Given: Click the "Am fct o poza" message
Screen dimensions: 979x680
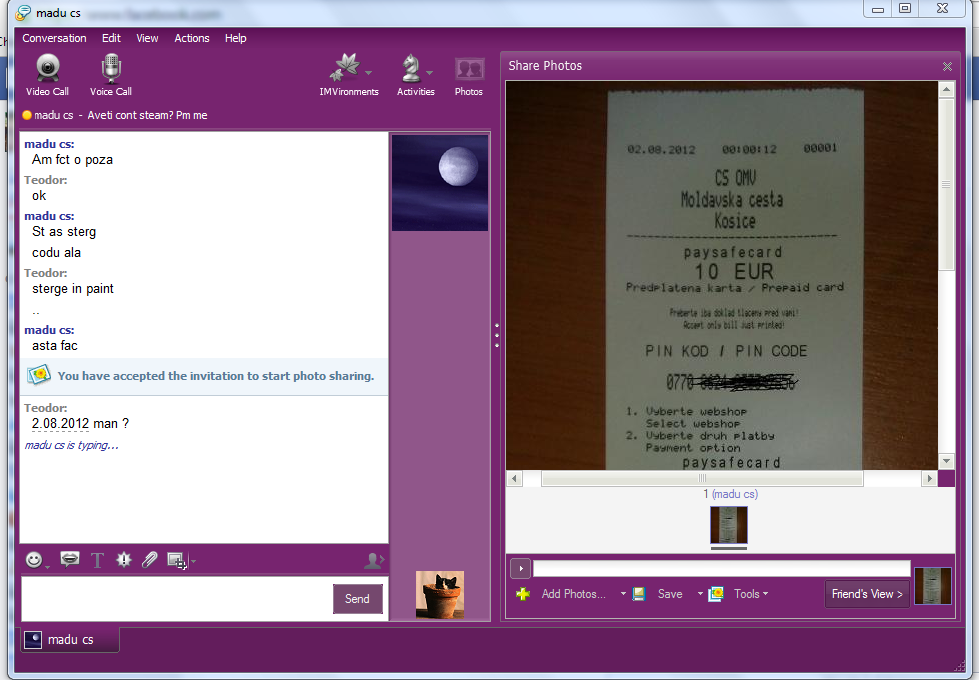Looking at the screenshot, I should [72, 159].
